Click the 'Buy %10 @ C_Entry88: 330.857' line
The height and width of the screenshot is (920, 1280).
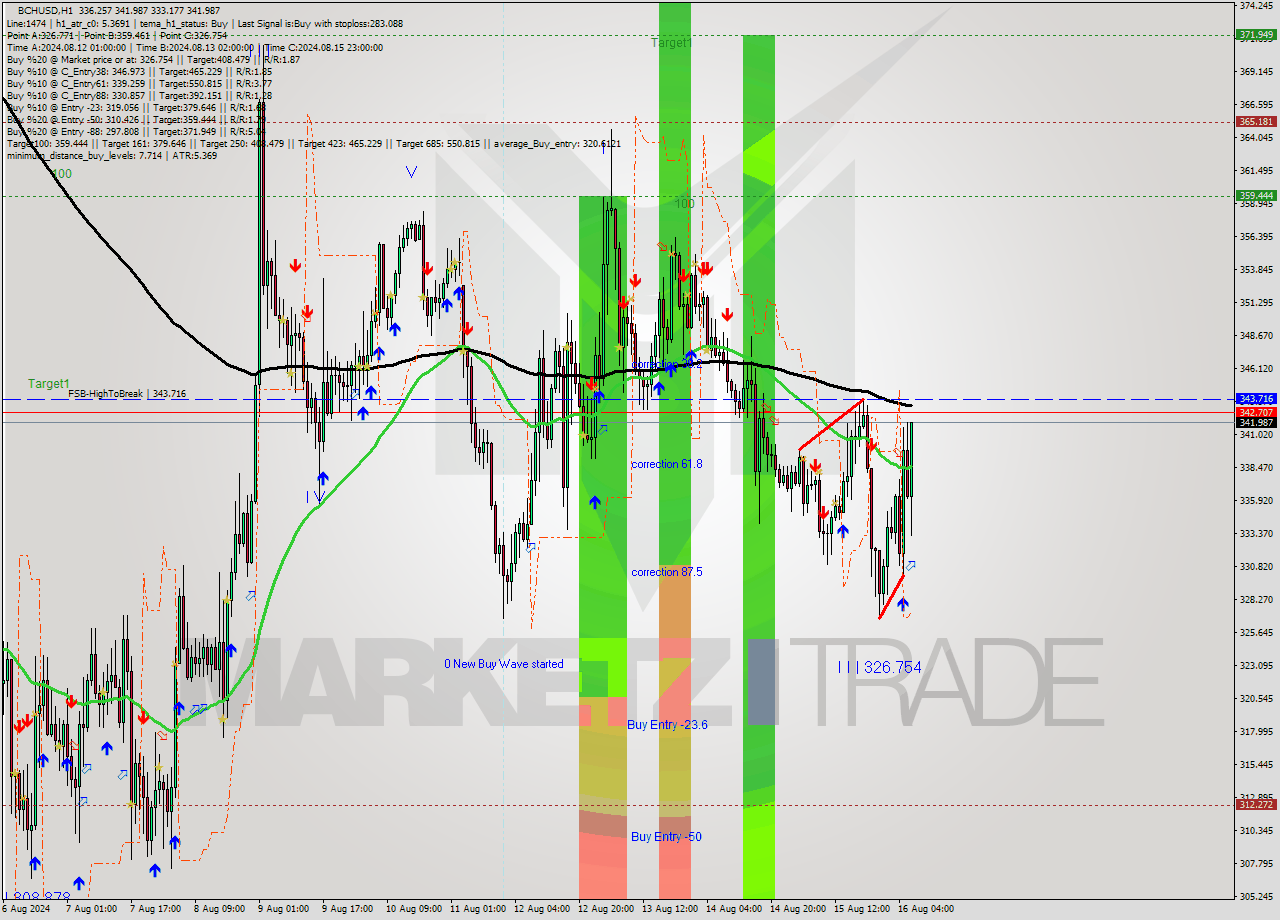[x=75, y=95]
